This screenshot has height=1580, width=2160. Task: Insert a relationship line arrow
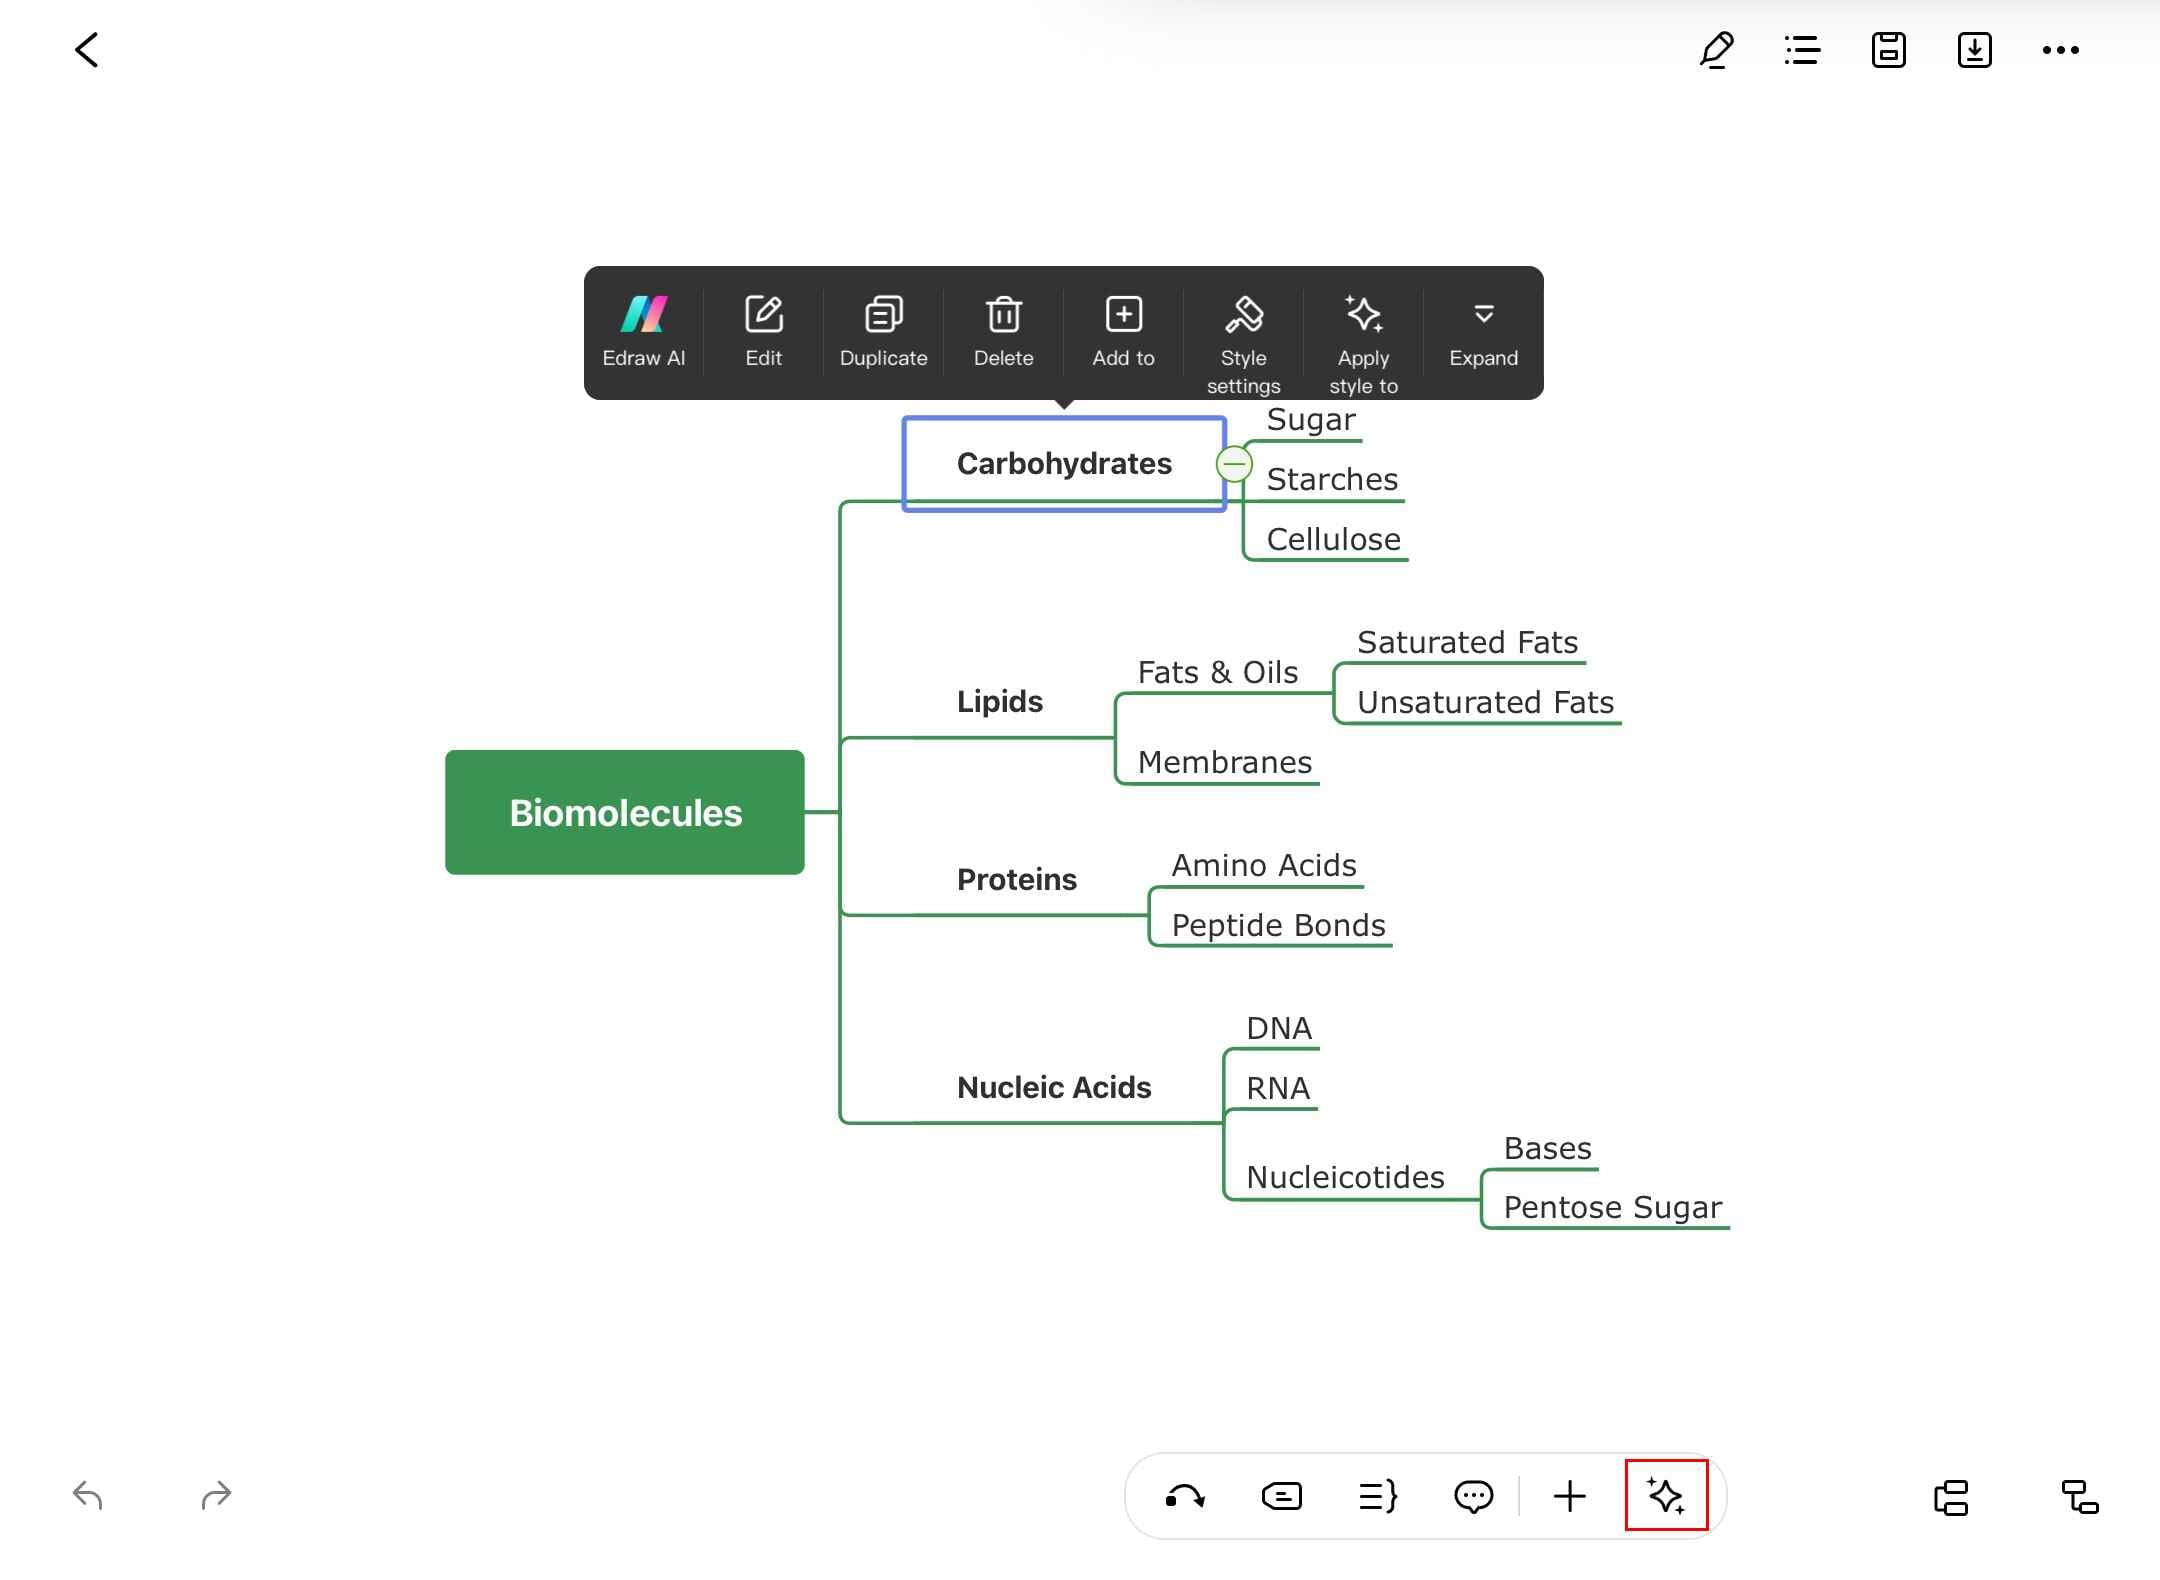[x=1185, y=1497]
